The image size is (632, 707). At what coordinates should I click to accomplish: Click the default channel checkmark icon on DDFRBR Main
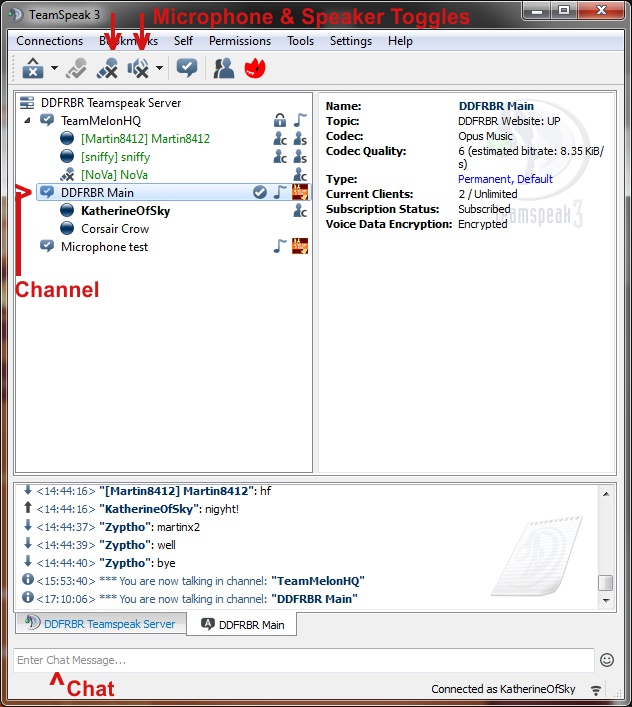[260, 193]
